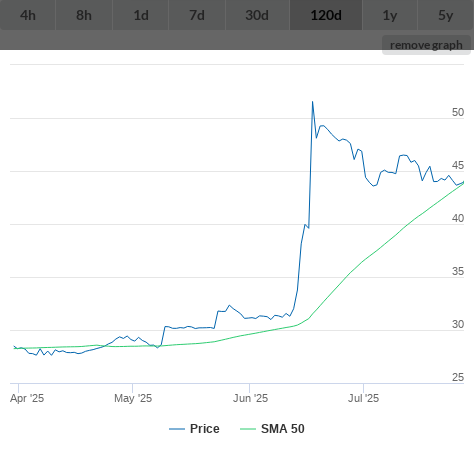Click the 45 value on the price axis
The width and height of the screenshot is (474, 455).
click(458, 165)
